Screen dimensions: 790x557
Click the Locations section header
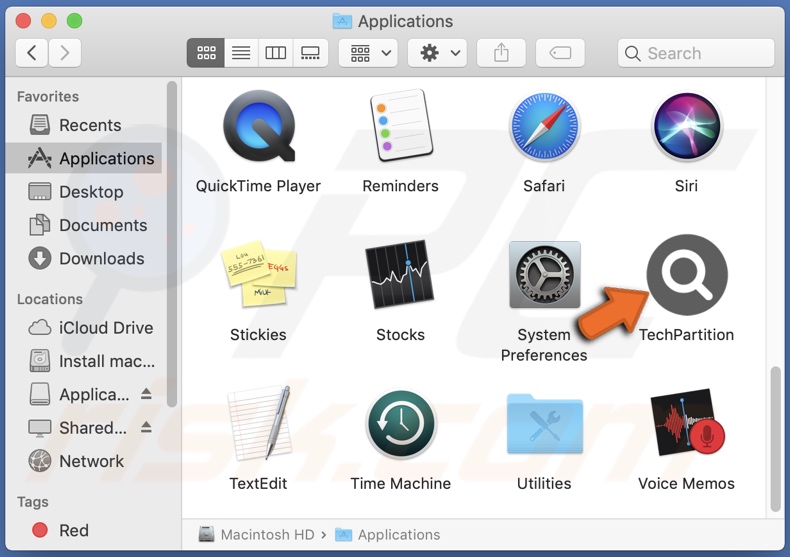click(50, 299)
